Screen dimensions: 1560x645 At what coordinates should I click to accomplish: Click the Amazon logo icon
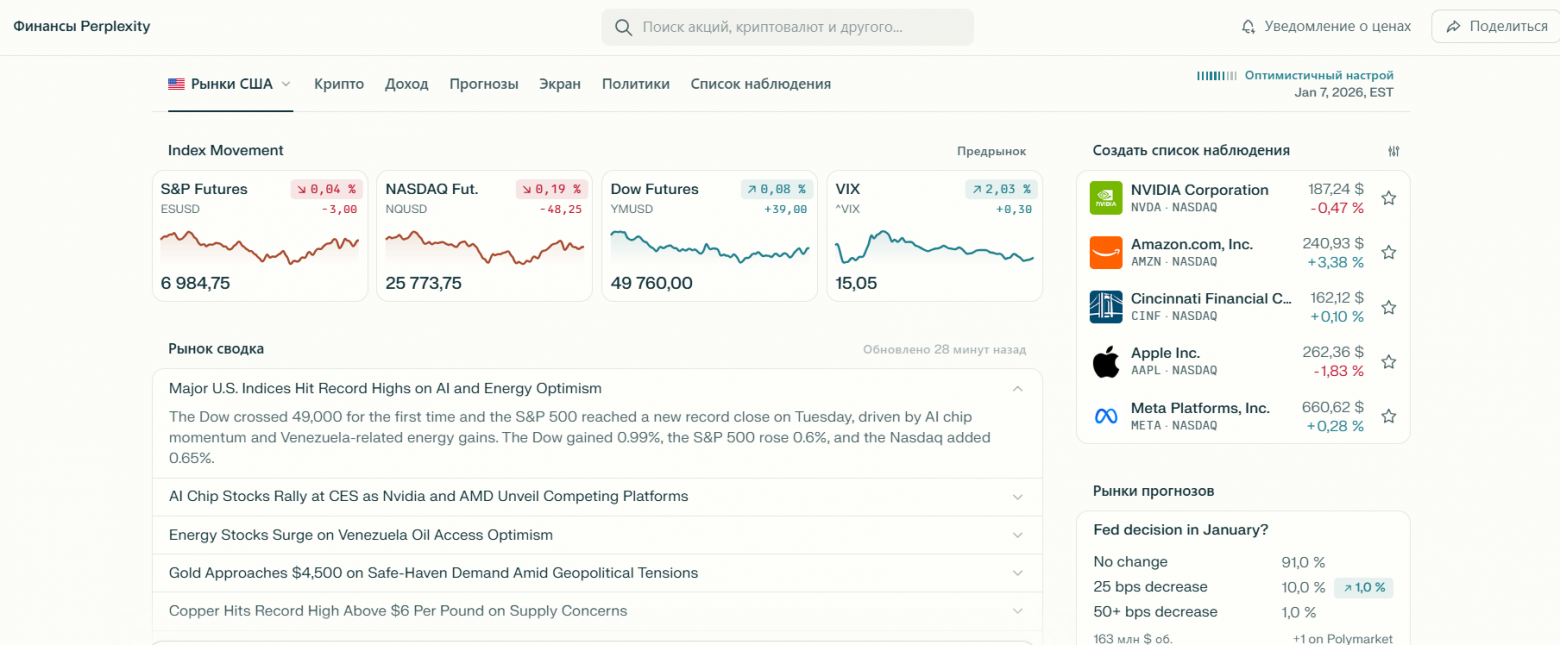coord(1106,252)
